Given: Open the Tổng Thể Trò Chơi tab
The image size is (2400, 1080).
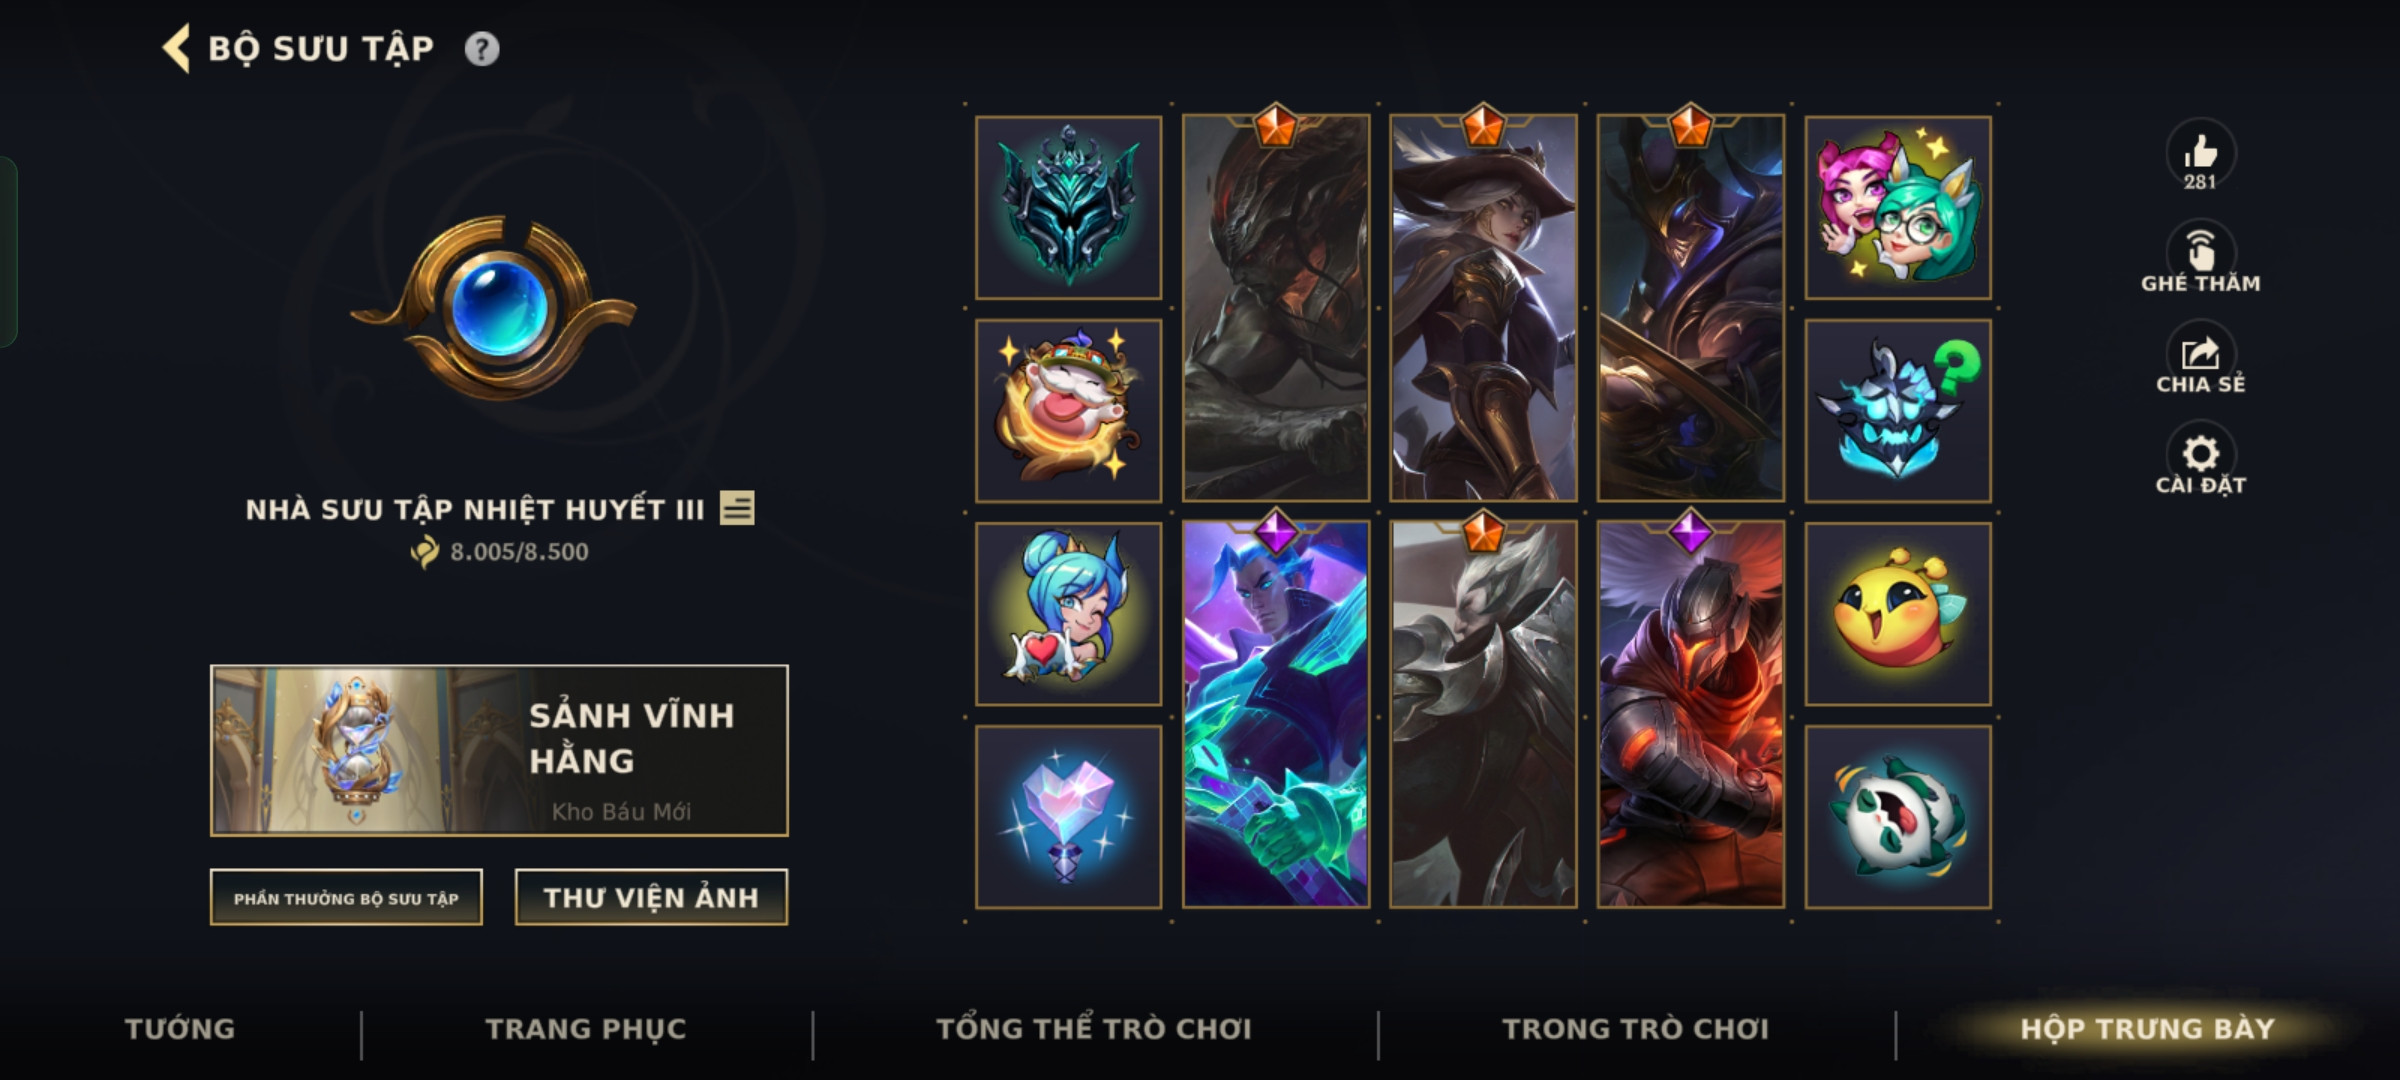Looking at the screenshot, I should point(1093,1029).
